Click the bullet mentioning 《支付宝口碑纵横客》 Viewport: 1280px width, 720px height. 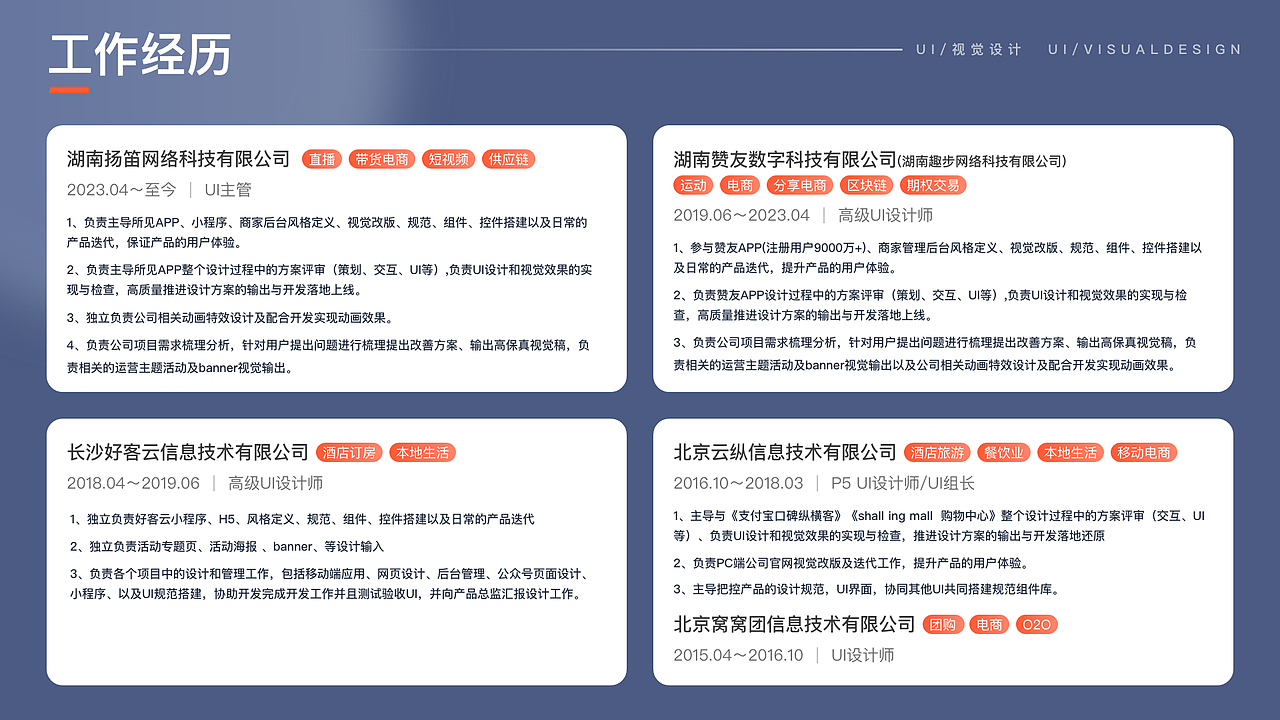tap(939, 525)
